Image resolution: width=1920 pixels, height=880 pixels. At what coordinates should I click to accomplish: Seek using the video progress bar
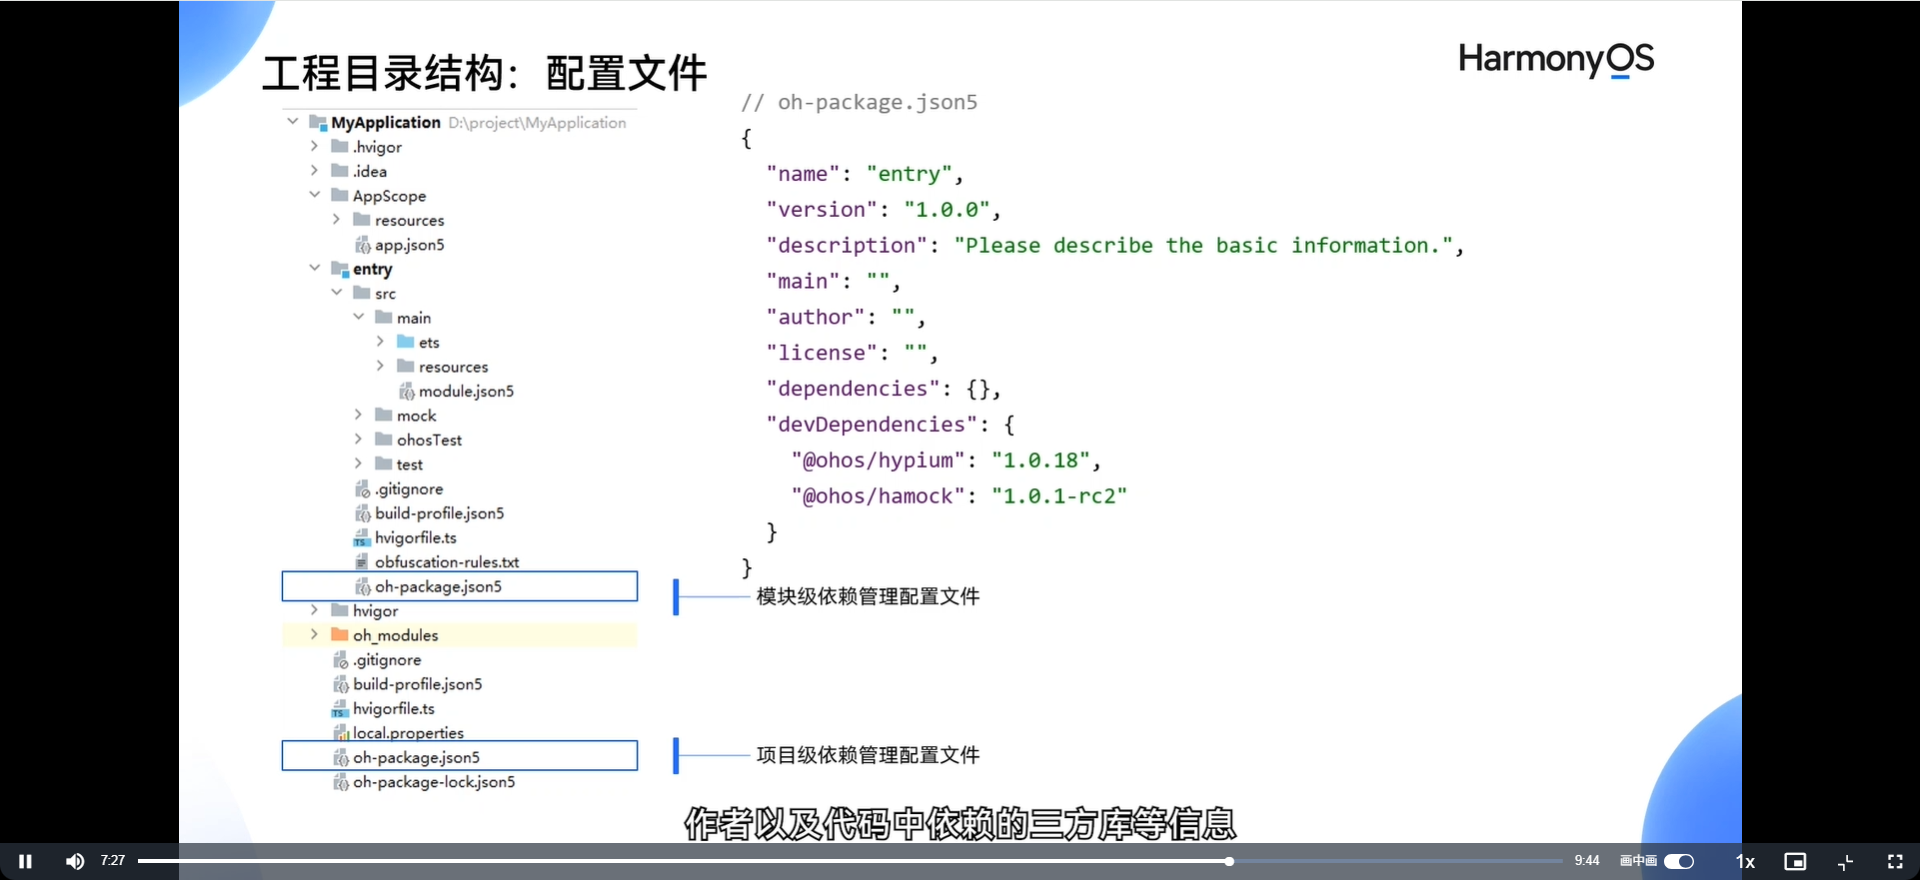850,861
